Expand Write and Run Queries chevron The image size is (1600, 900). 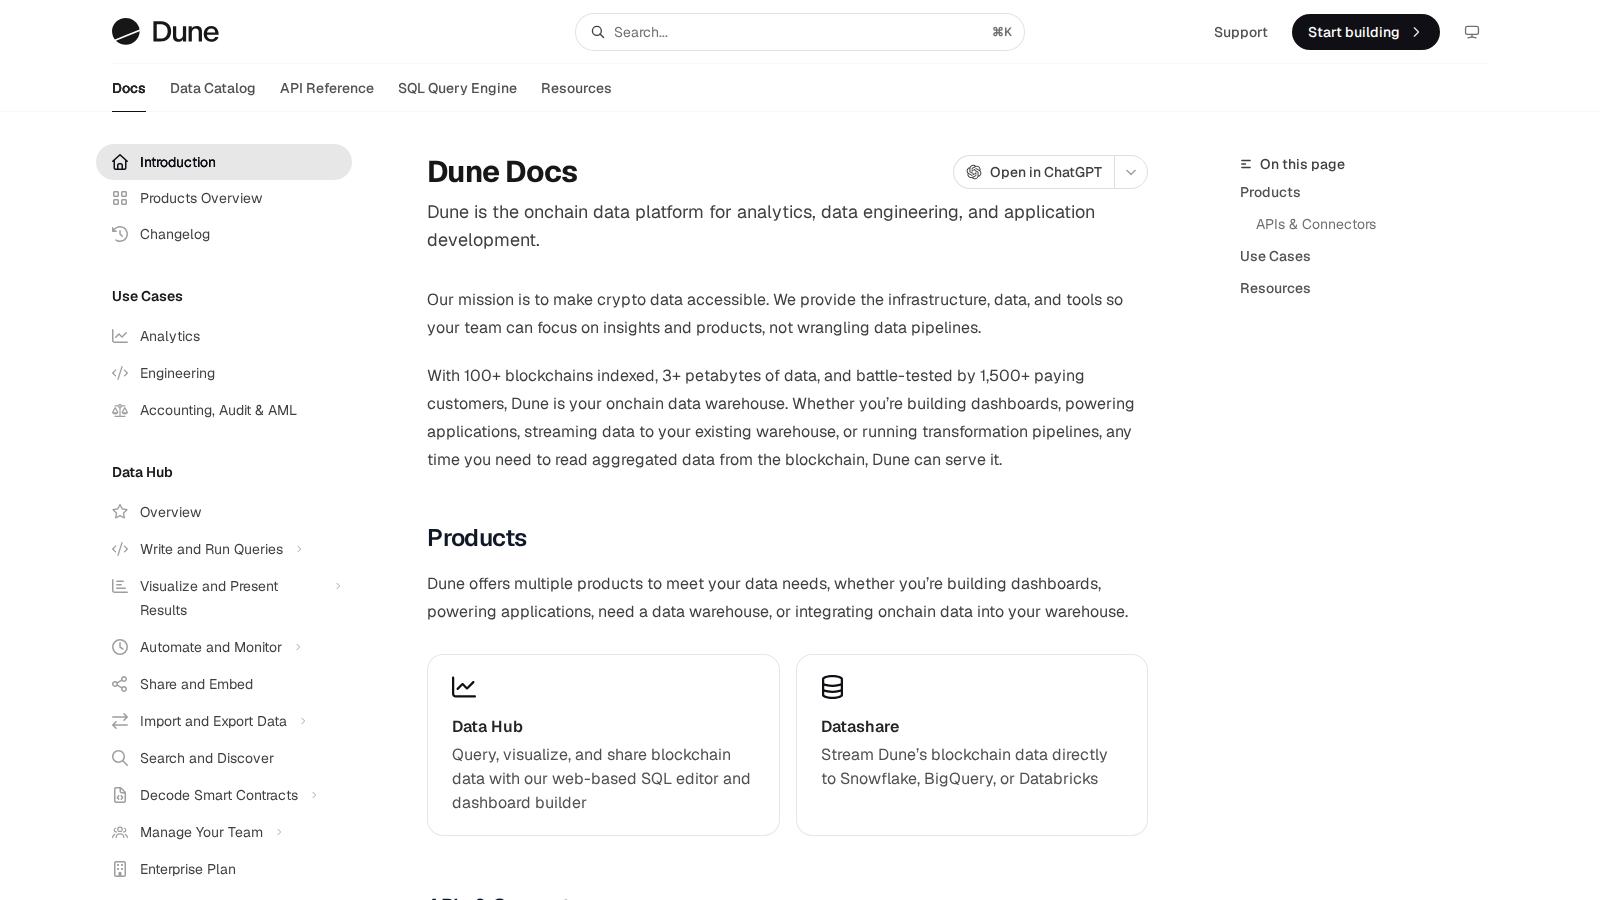299,549
